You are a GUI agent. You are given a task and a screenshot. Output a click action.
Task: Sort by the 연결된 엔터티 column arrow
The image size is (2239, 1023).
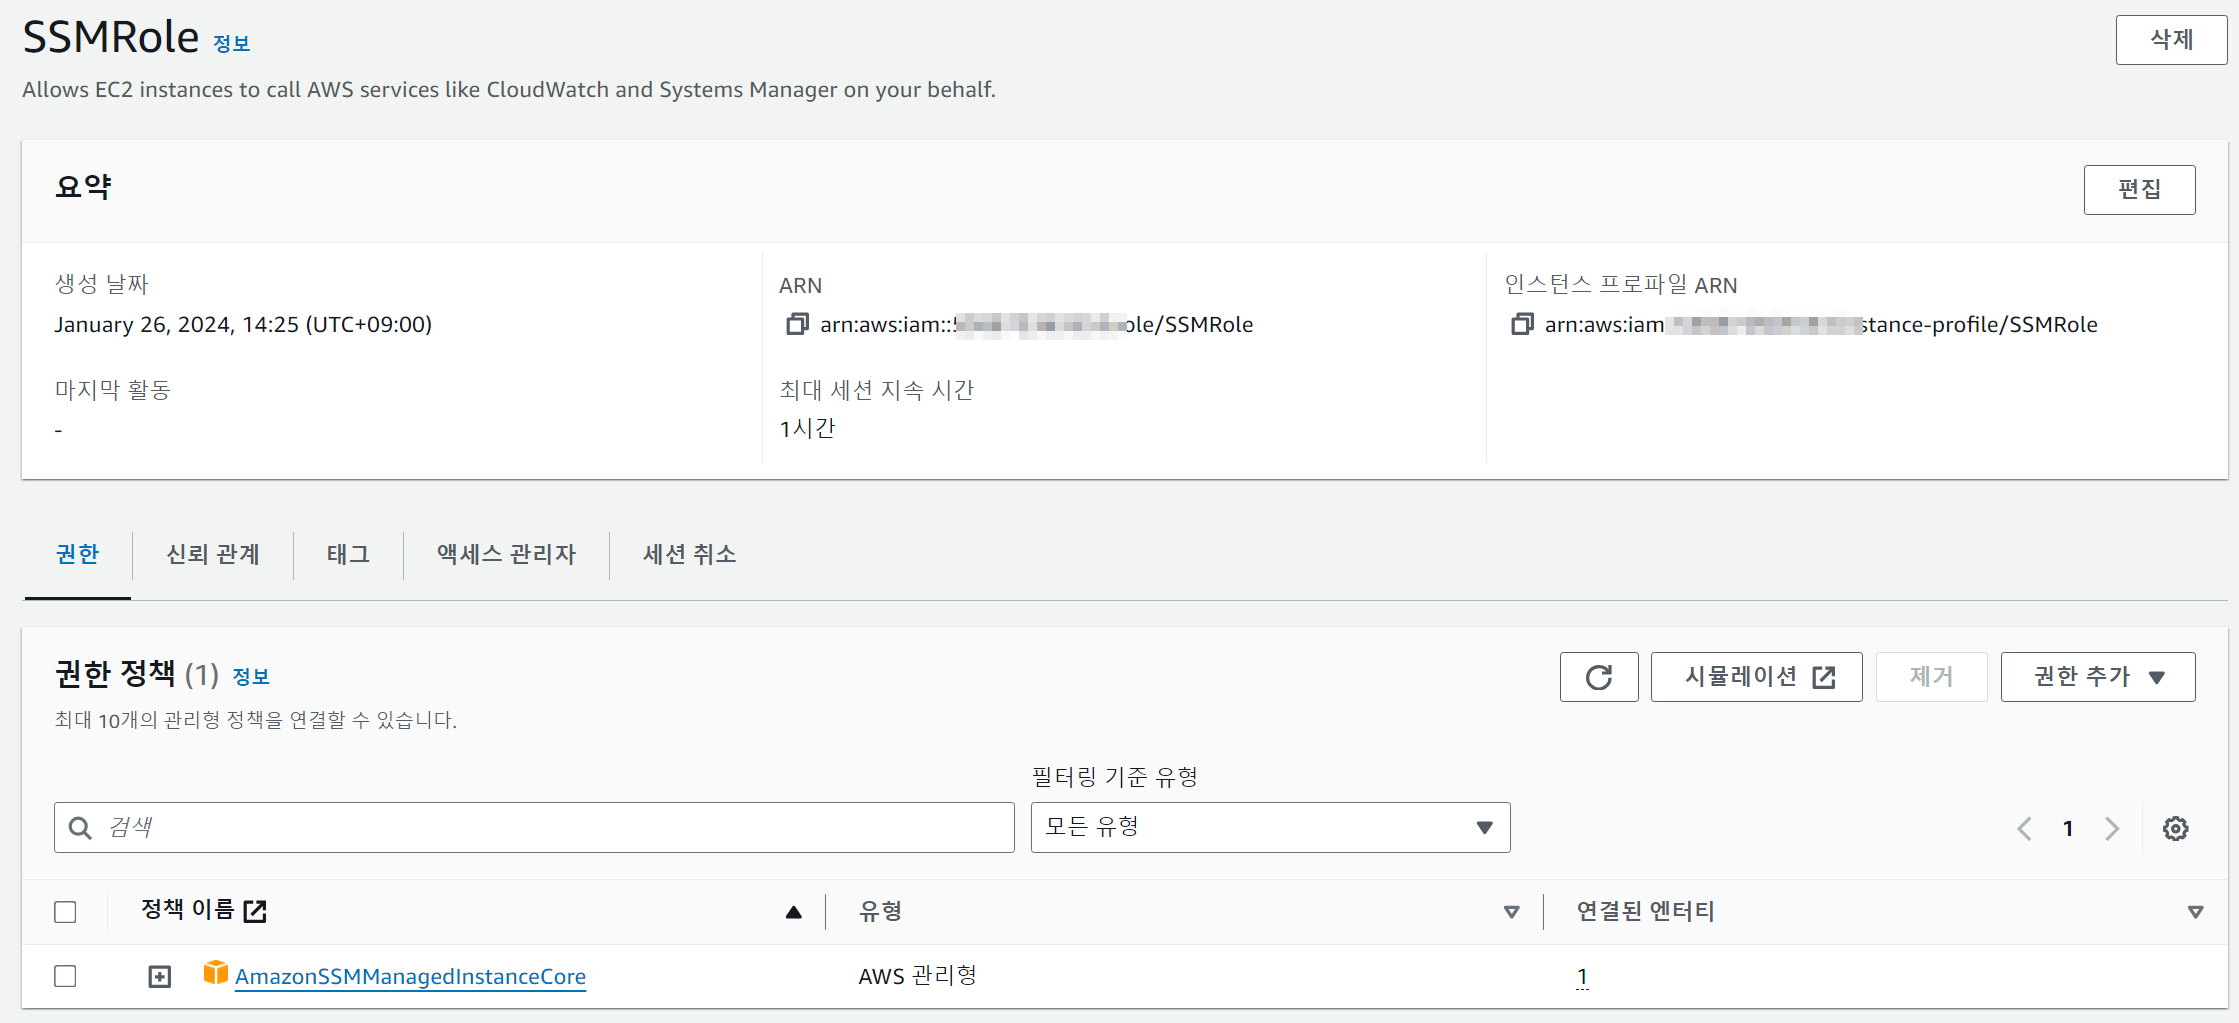pyautogui.click(x=2196, y=912)
